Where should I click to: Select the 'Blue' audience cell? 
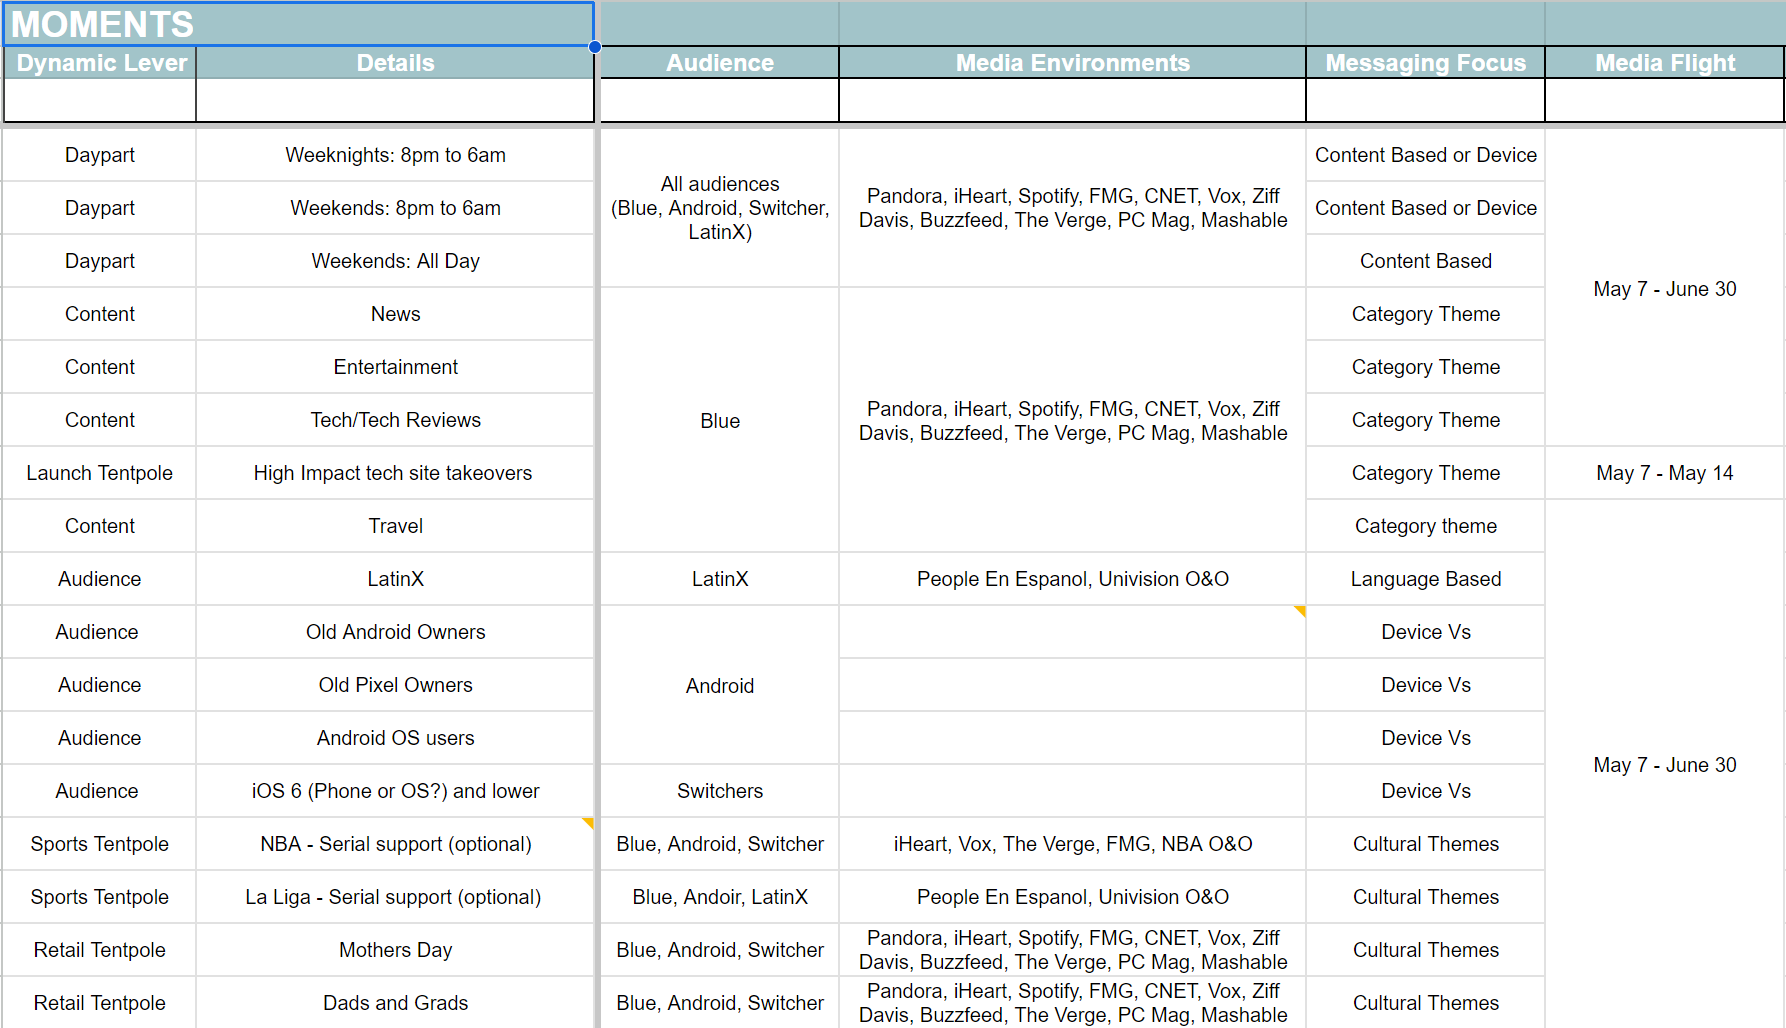(x=719, y=421)
